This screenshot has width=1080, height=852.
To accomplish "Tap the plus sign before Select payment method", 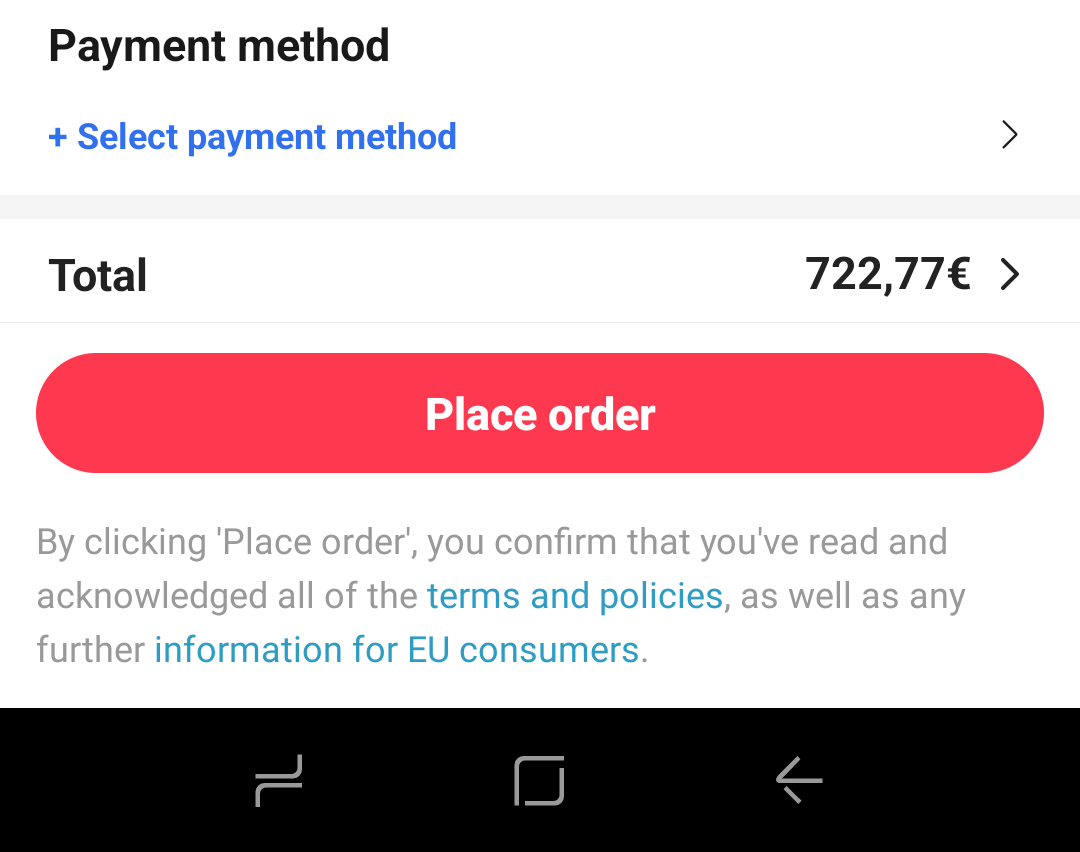I will click(58, 137).
